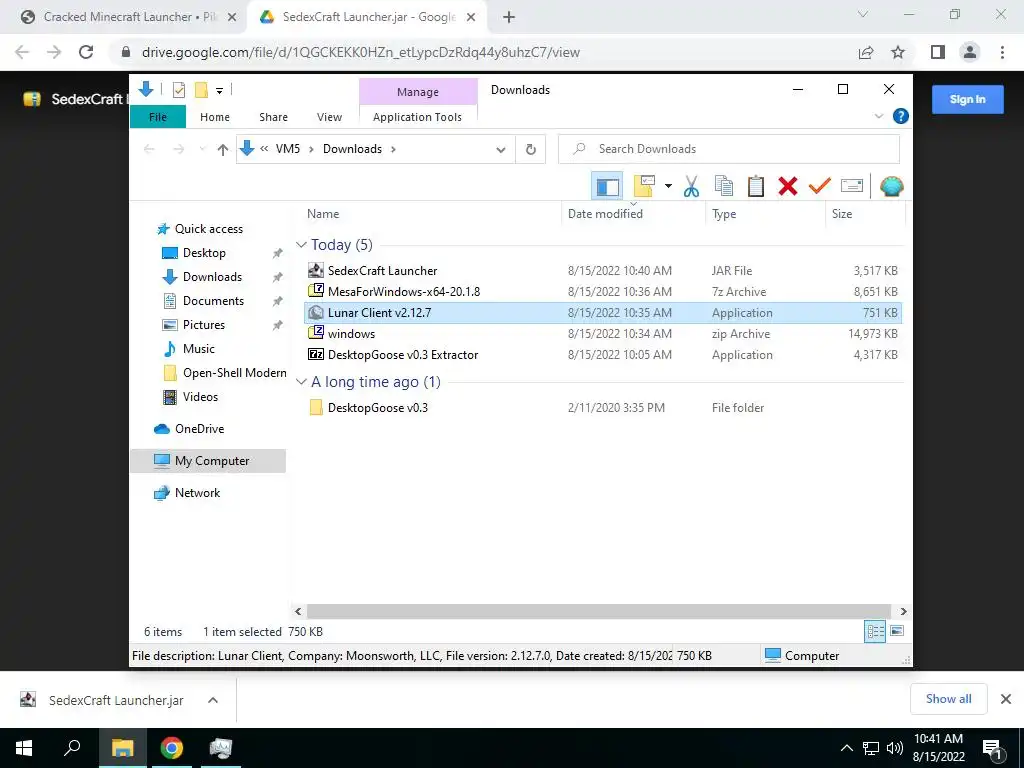This screenshot has width=1024, height=768.
Task: Click the Copy toolbar icon
Action: tap(724, 186)
